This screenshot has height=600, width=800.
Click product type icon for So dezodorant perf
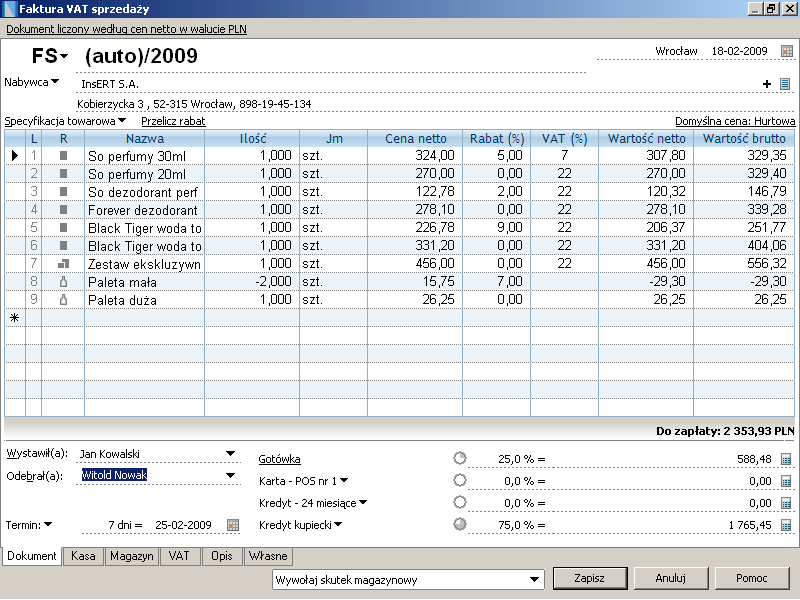point(63,191)
